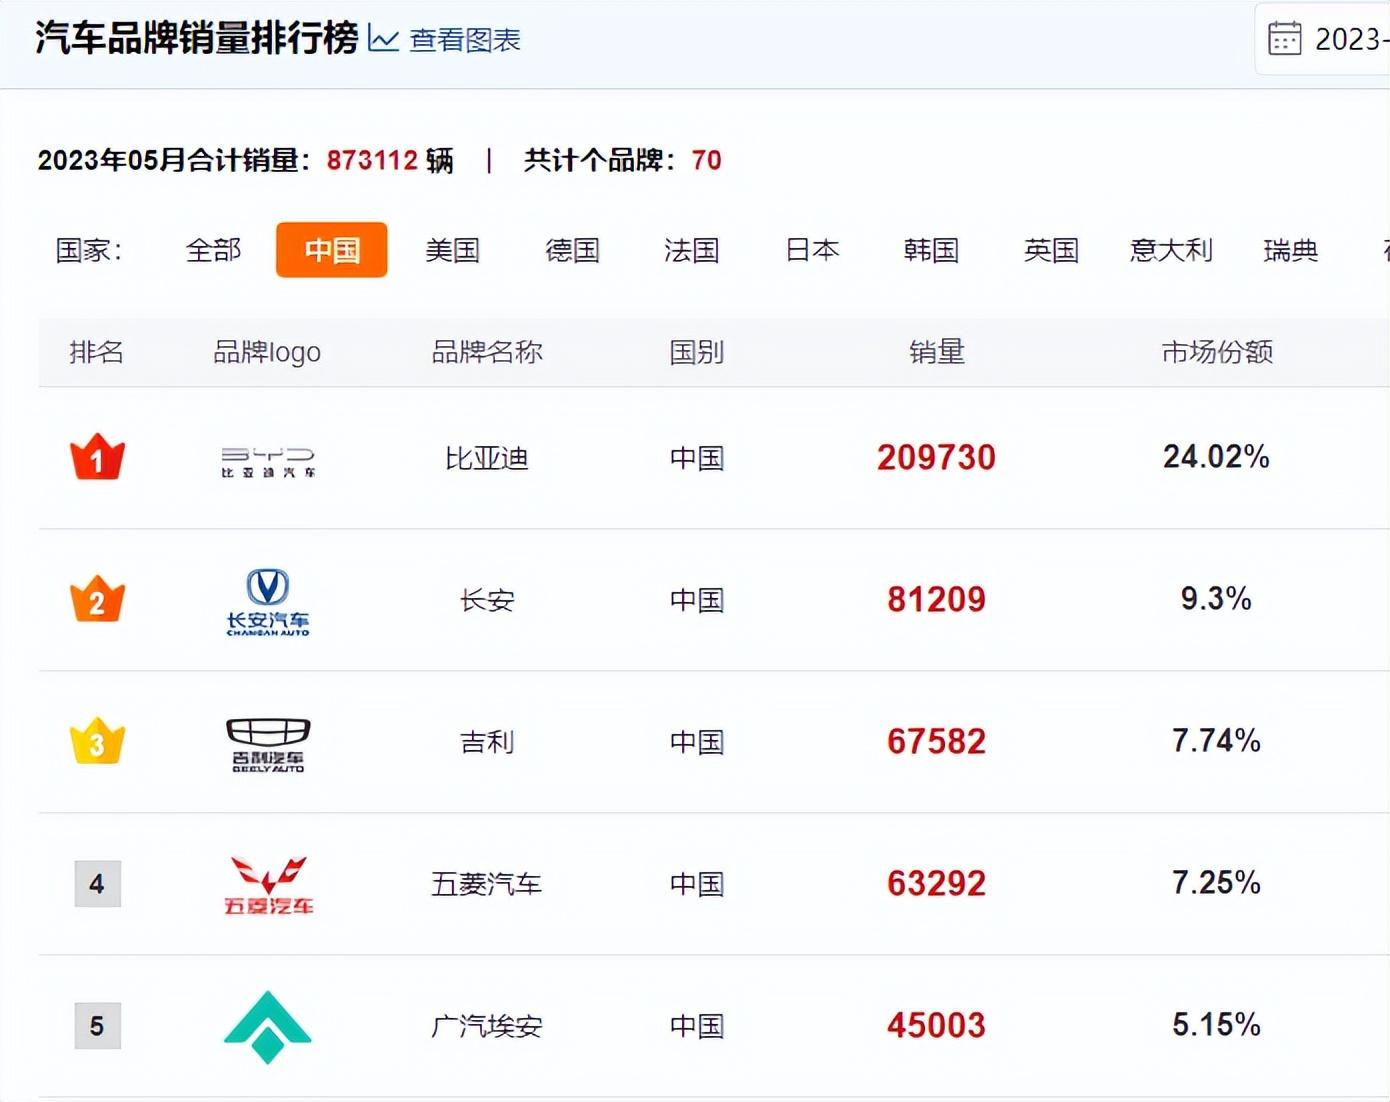Click sales figure 209730

click(x=937, y=458)
